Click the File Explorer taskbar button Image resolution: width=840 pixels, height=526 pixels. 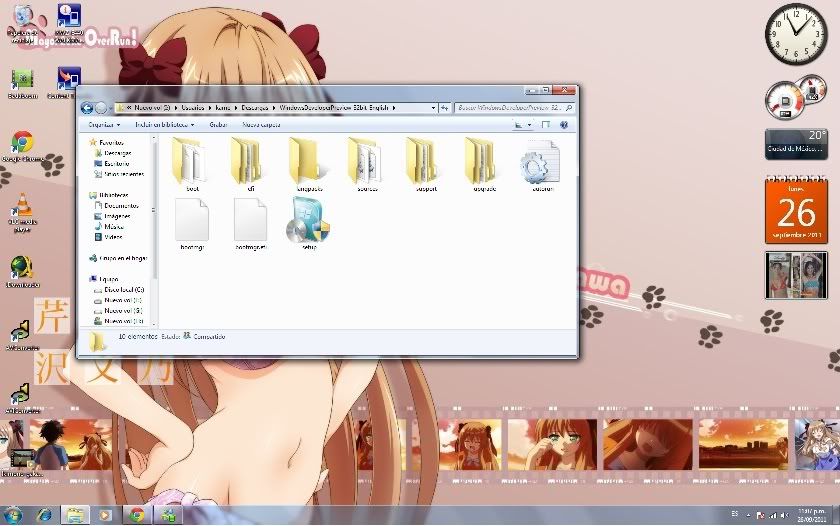(x=75, y=515)
